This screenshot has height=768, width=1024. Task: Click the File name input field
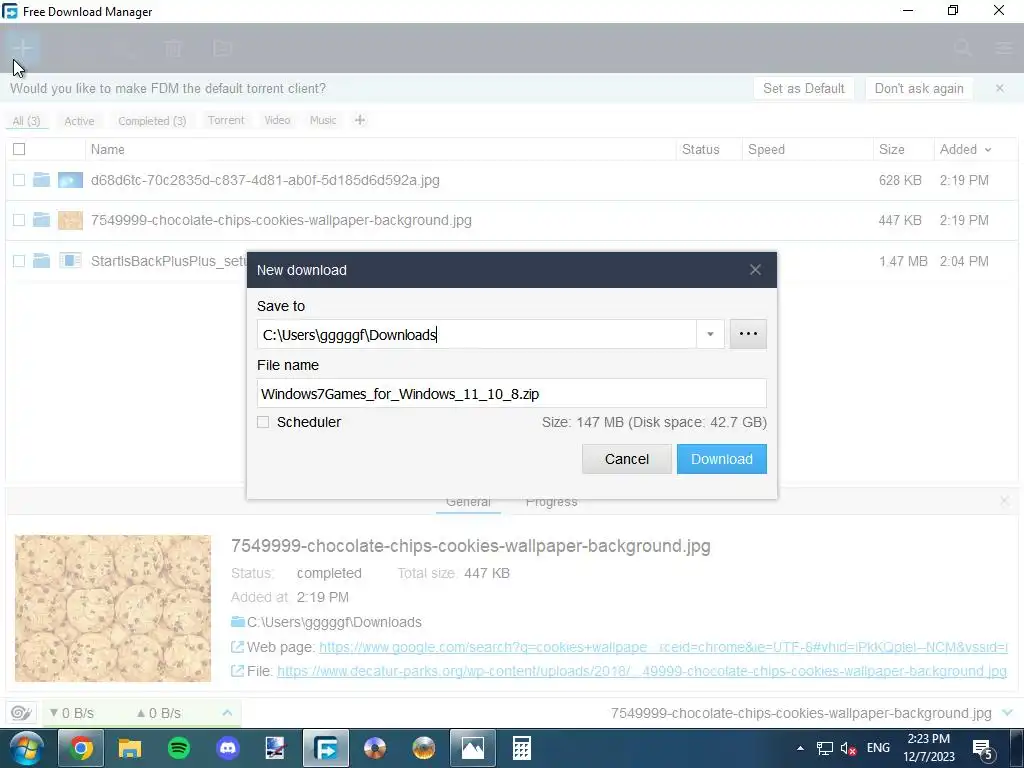pos(511,394)
